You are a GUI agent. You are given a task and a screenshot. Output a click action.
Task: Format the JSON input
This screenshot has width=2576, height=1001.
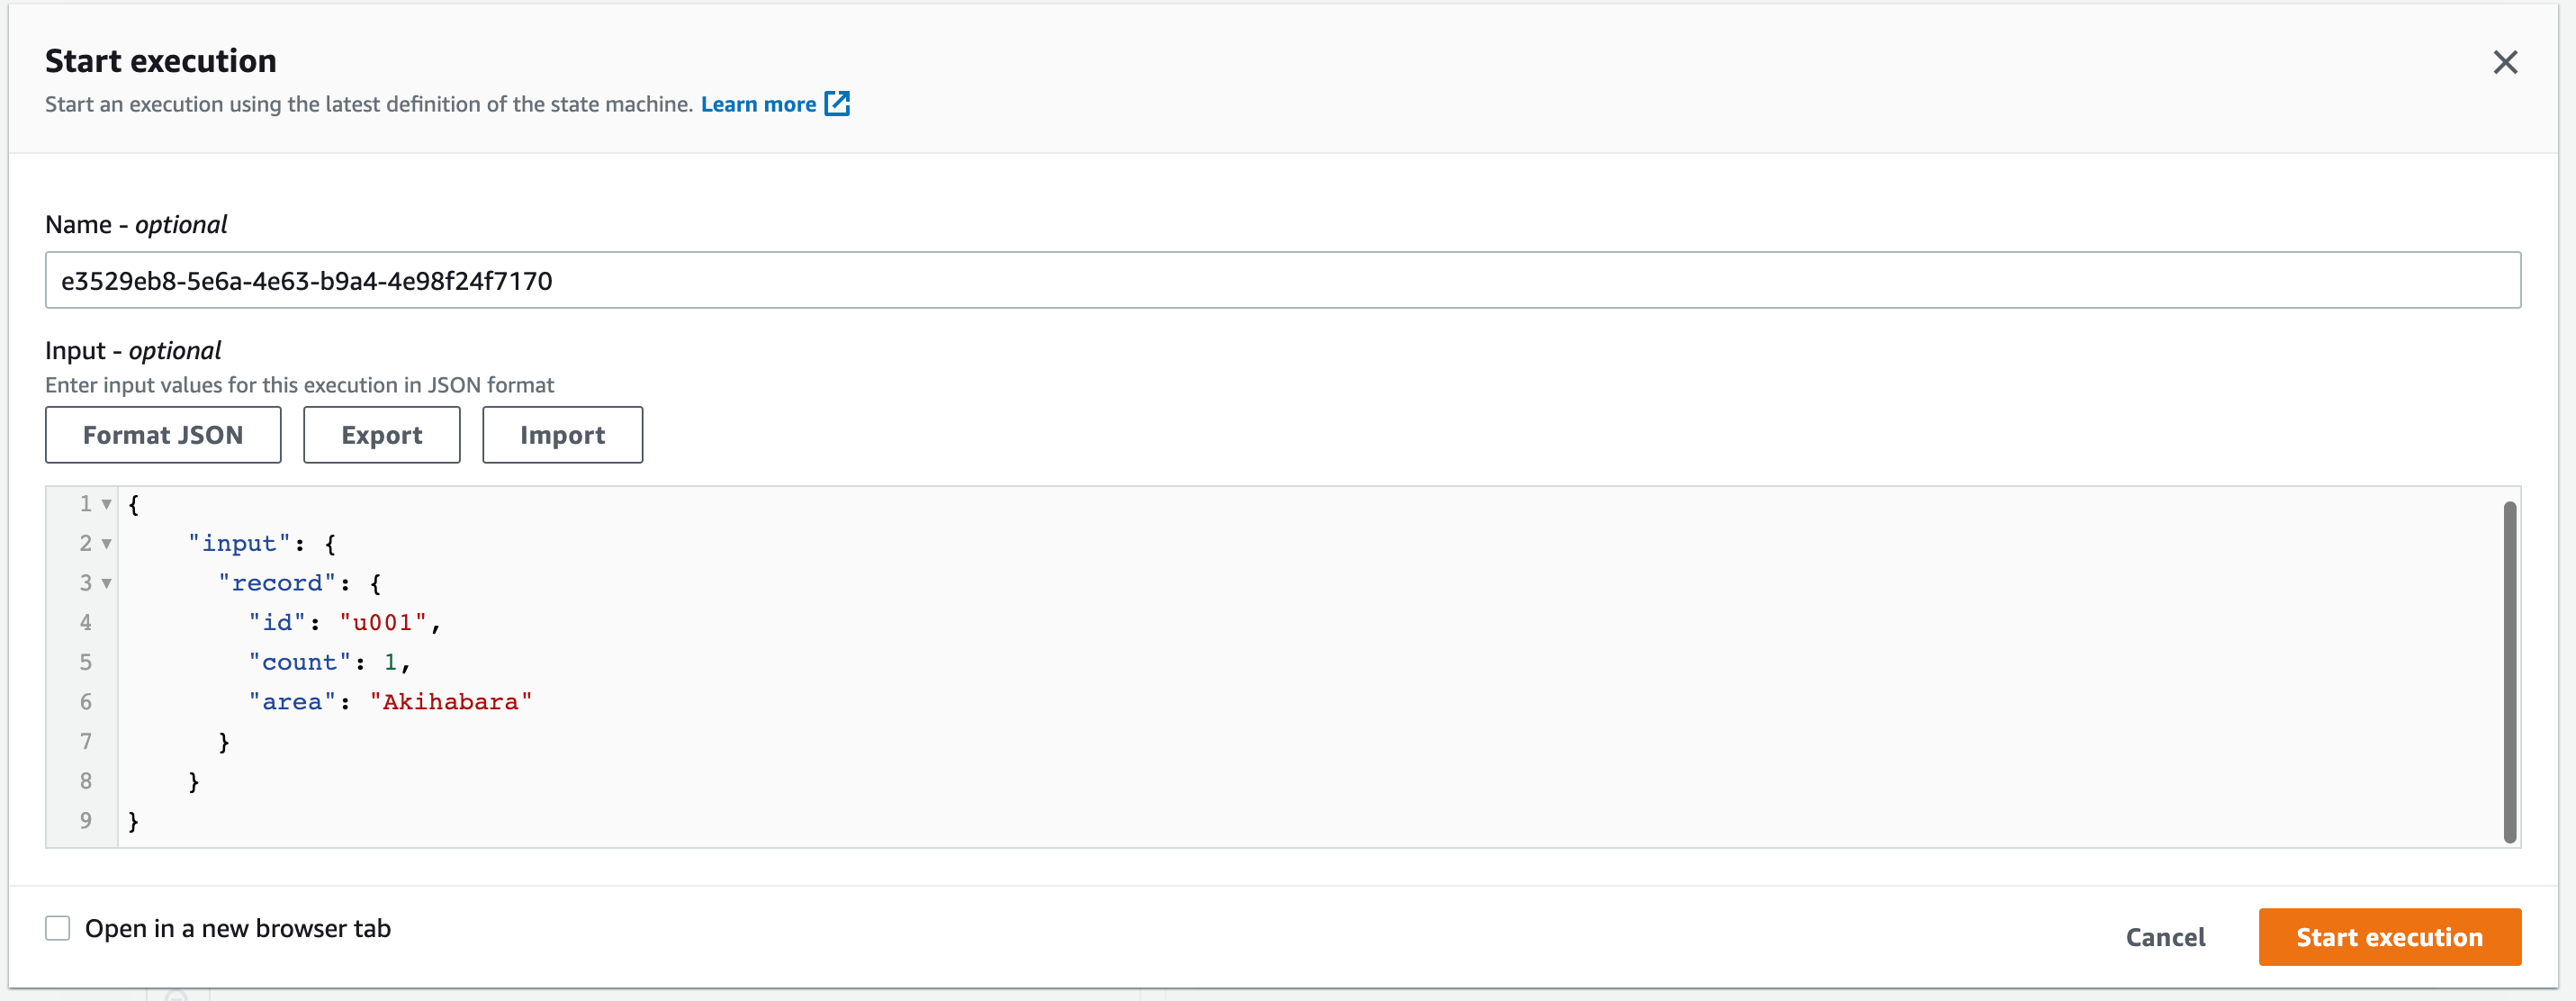click(163, 435)
